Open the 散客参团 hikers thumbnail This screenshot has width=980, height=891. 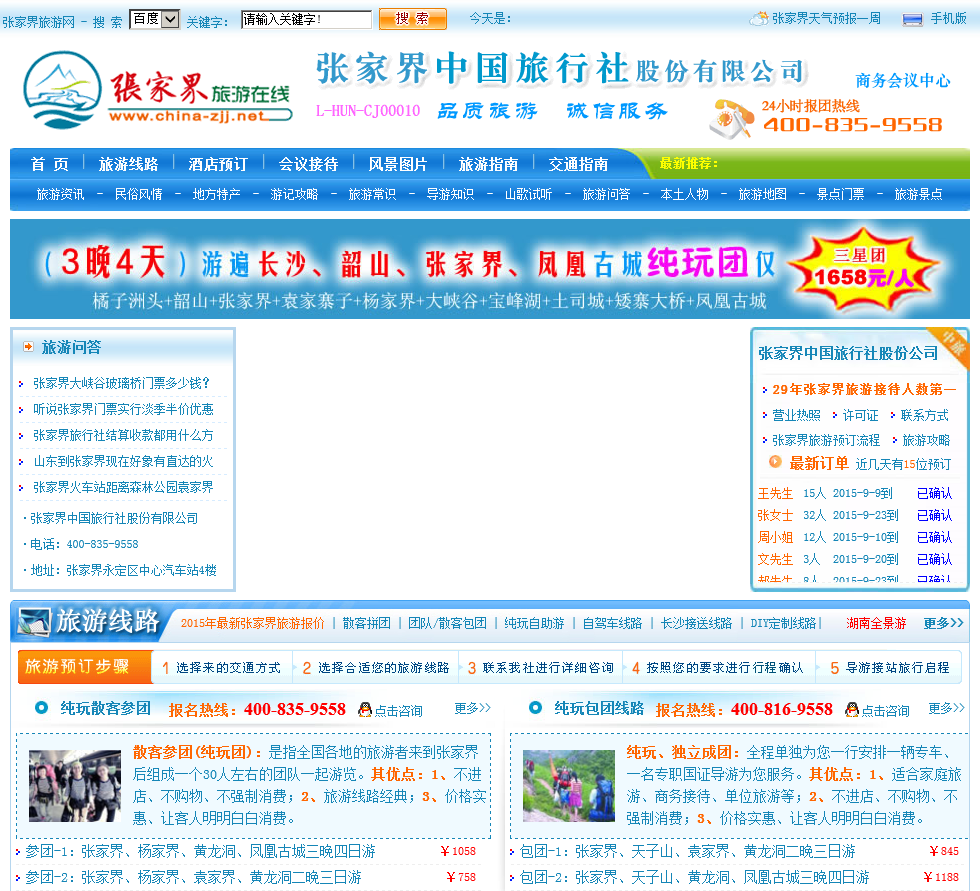tap(75, 786)
